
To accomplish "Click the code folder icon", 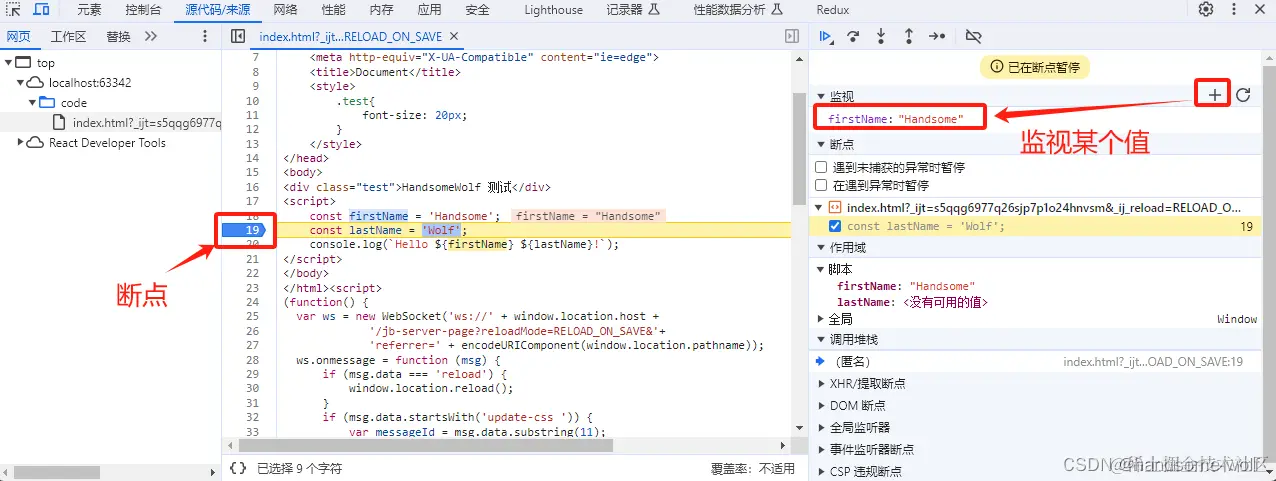I will [x=49, y=102].
